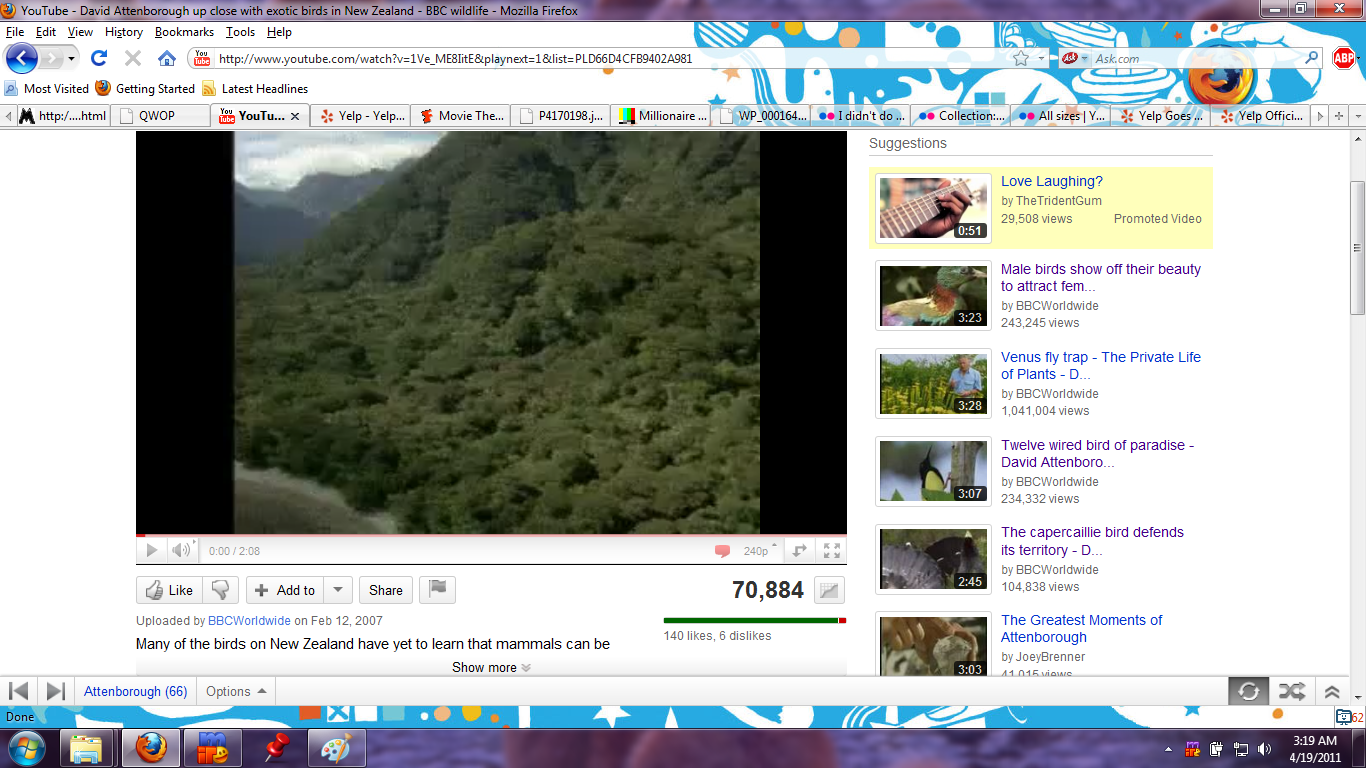Click the system tray volume icon
This screenshot has height=768, width=1366.
(x=1266, y=748)
